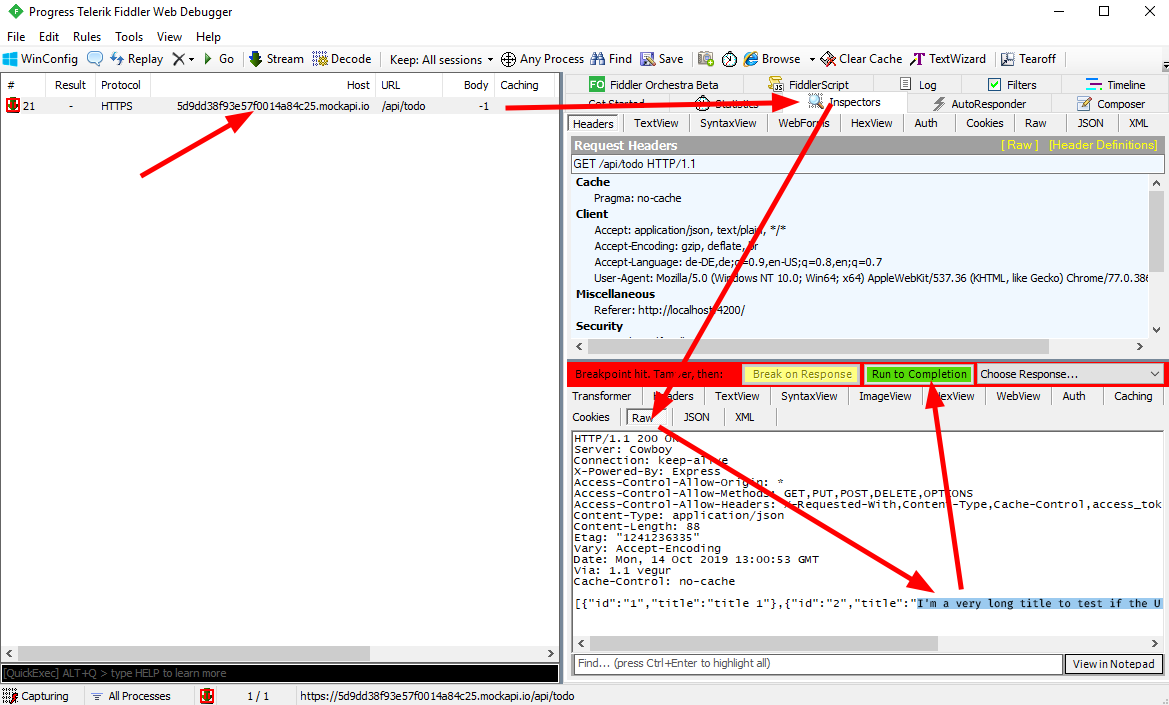Click the comment speech bubble icon
Image resolution: width=1169 pixels, height=705 pixels.
[x=95, y=59]
